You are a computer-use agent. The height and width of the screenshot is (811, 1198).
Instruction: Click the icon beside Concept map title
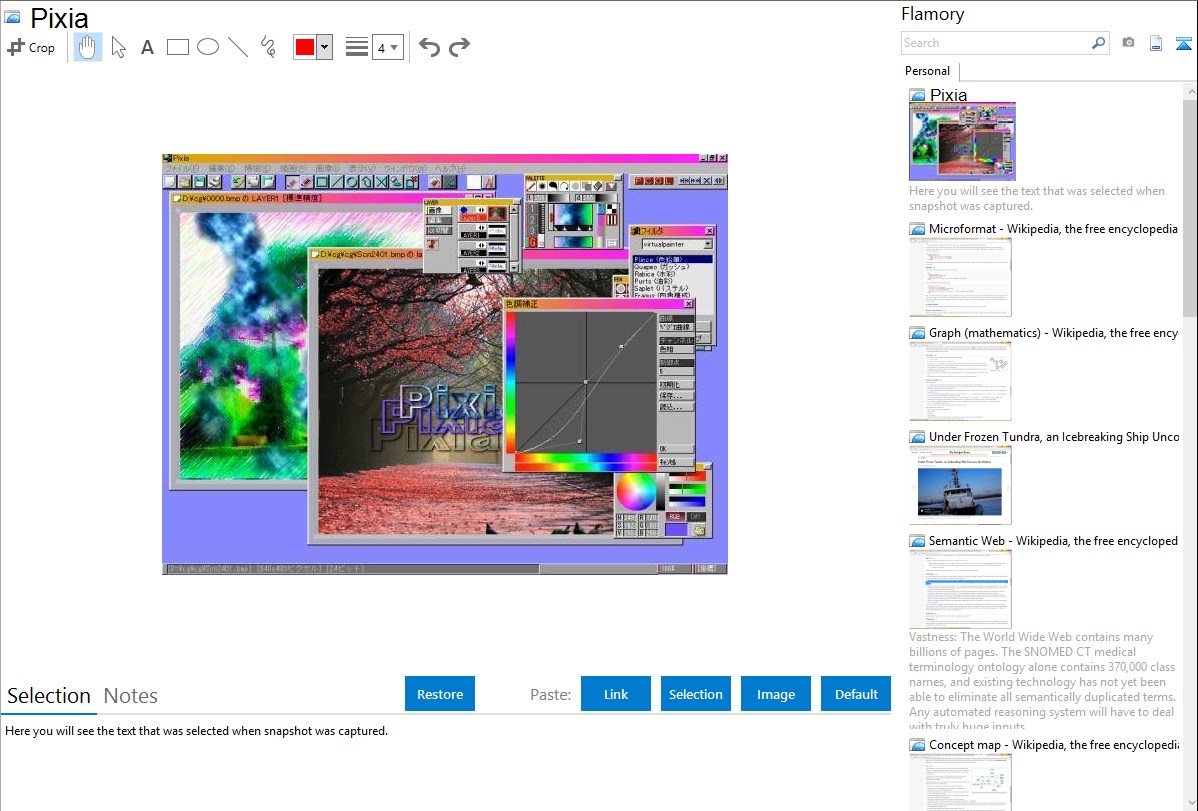pos(917,745)
